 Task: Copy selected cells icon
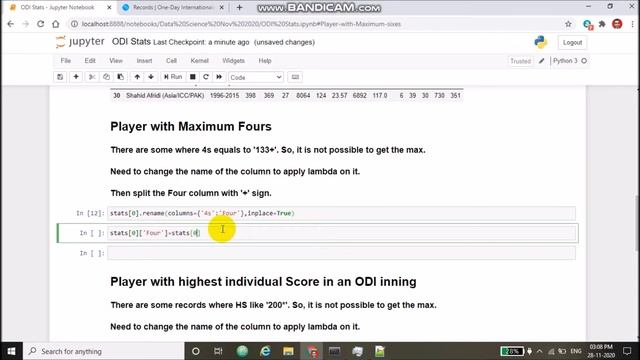(106, 77)
